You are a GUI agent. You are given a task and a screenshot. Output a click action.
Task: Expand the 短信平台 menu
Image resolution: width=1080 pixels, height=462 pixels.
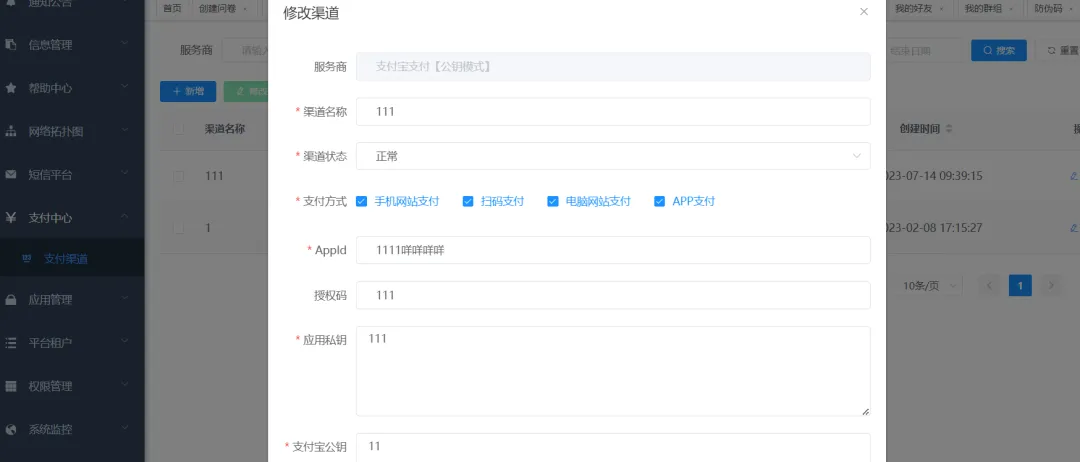(x=125, y=174)
